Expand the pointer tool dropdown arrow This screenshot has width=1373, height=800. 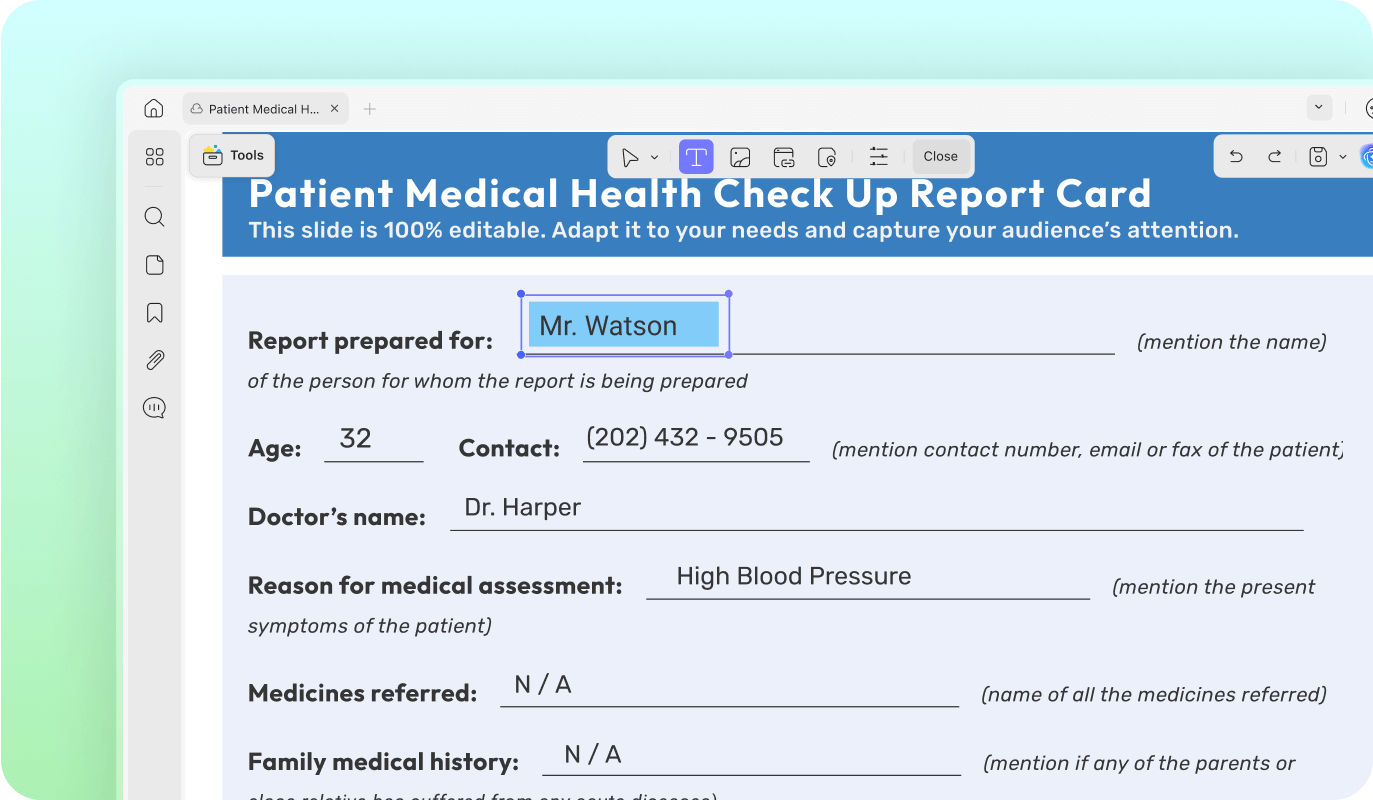pyautogui.click(x=654, y=157)
